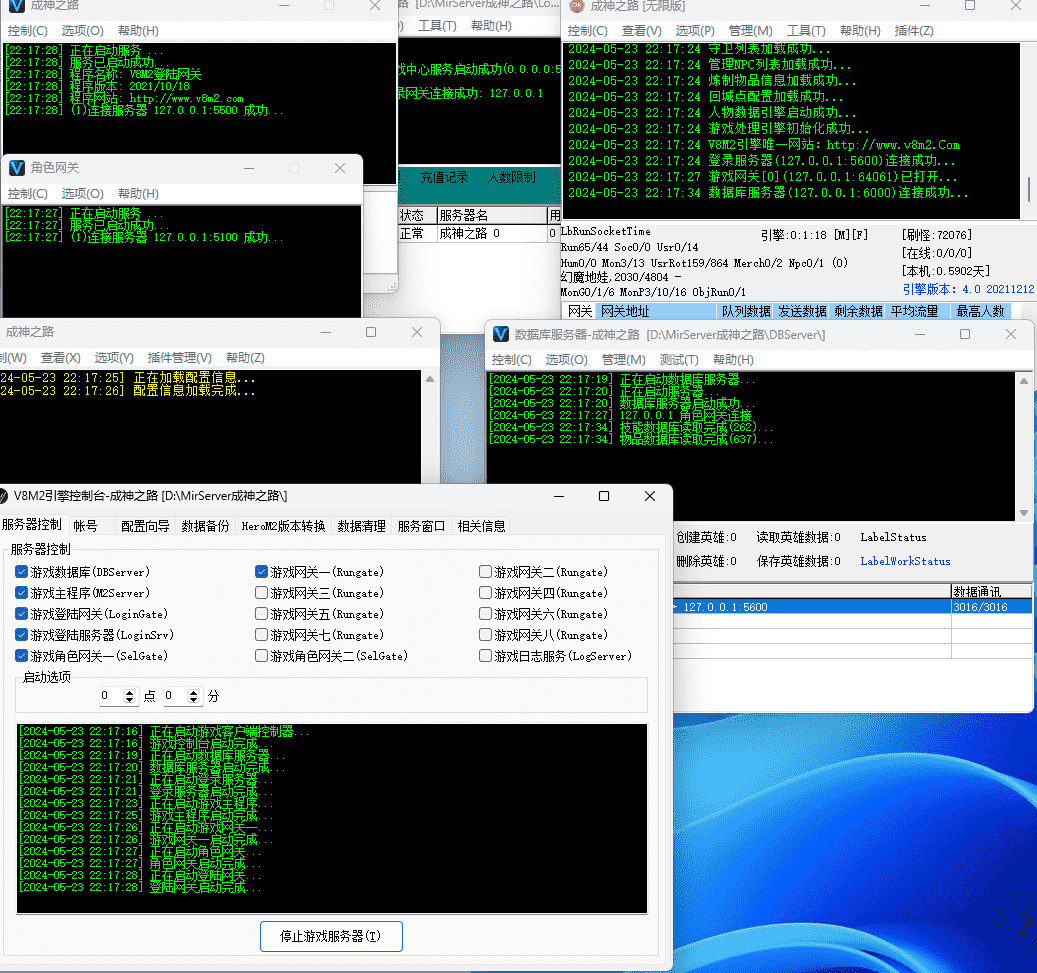This screenshot has width=1037, height=973.
Task: Open 选项(O) menu in 角色网关 window
Action: coord(83,194)
